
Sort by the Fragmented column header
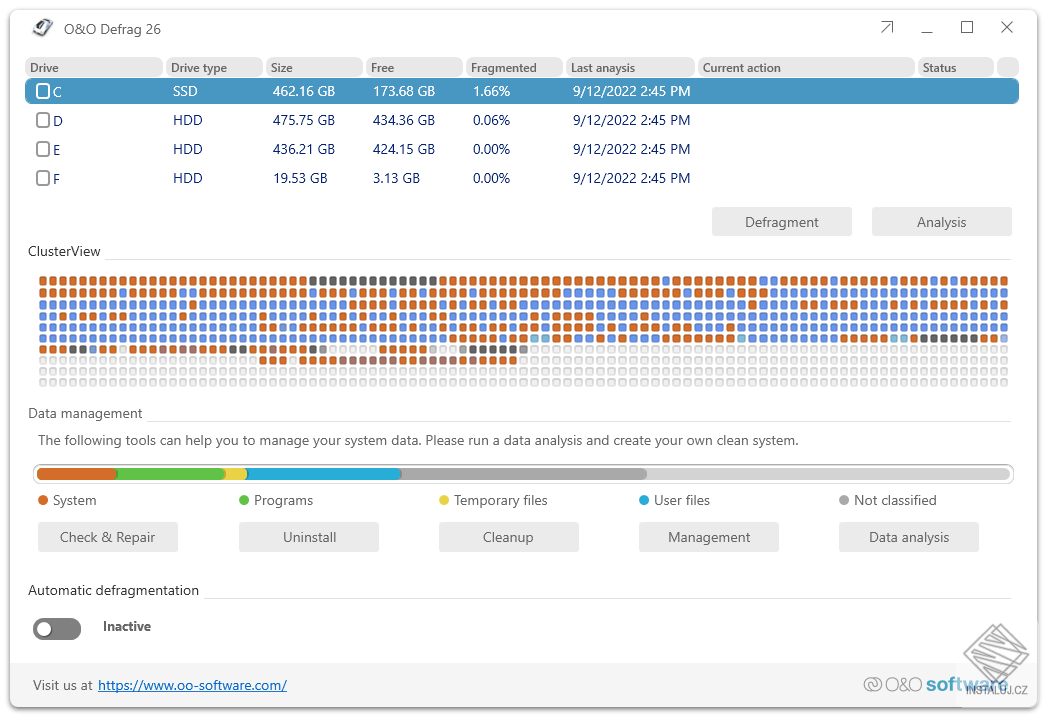coord(514,67)
